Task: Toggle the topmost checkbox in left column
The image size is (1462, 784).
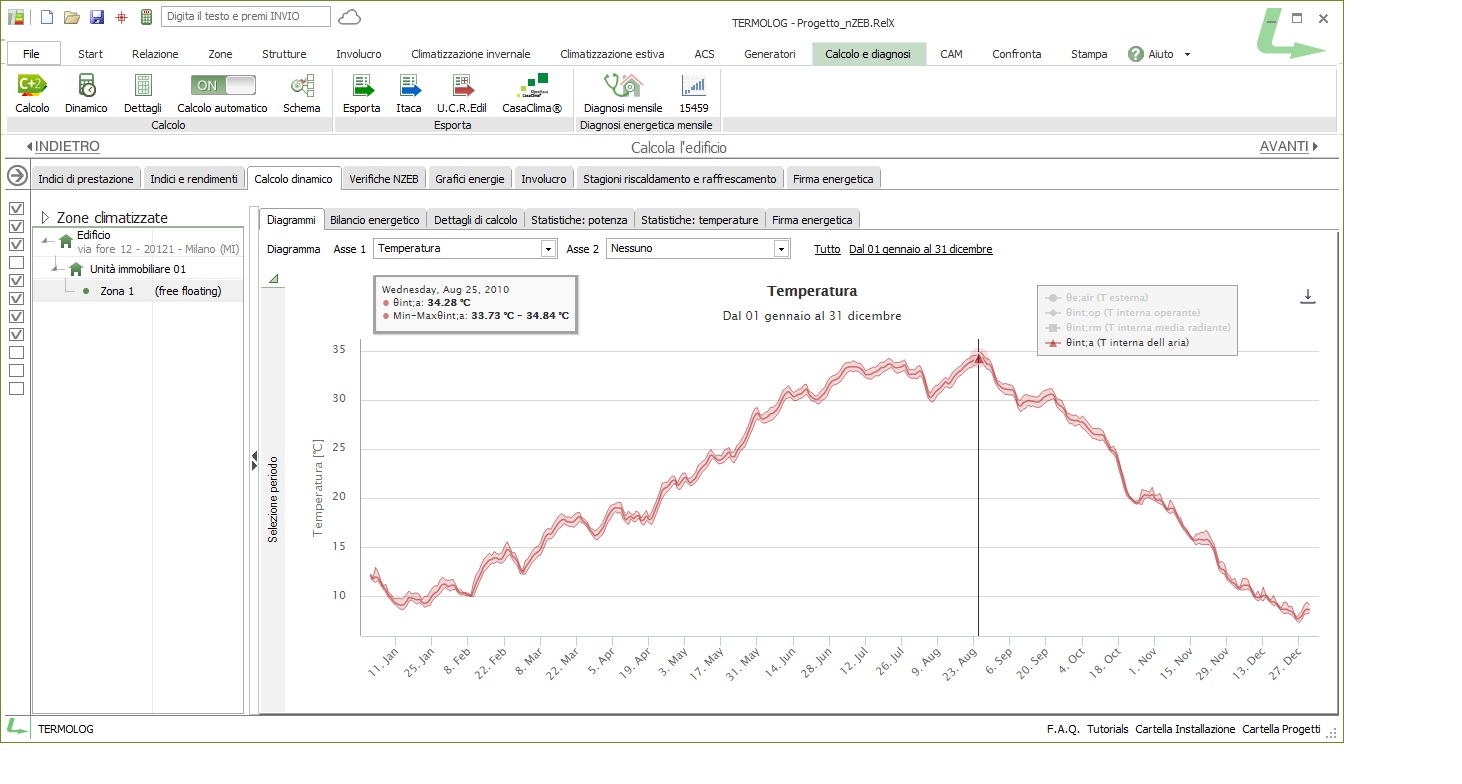Action: (16, 208)
